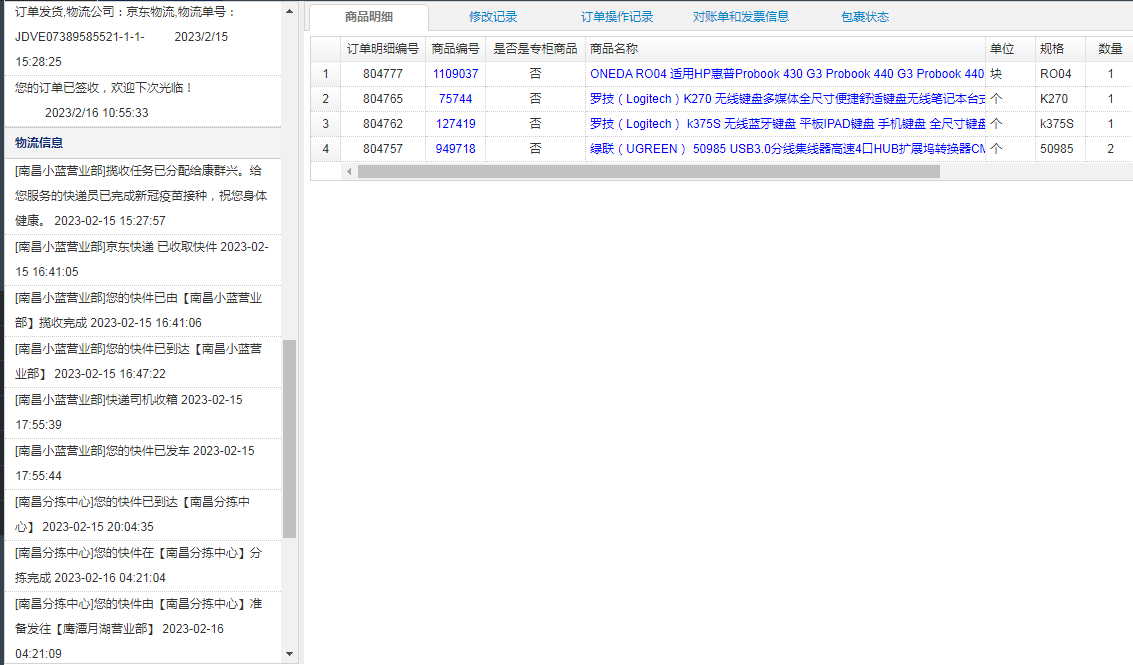
Task: Click the 物流信息 section heading
Action: click(39, 143)
